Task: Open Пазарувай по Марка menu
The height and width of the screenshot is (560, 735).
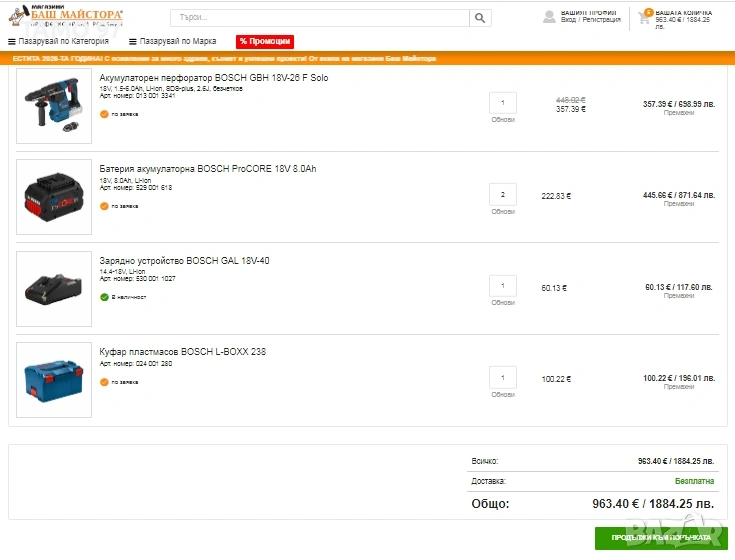Action: [x=177, y=42]
